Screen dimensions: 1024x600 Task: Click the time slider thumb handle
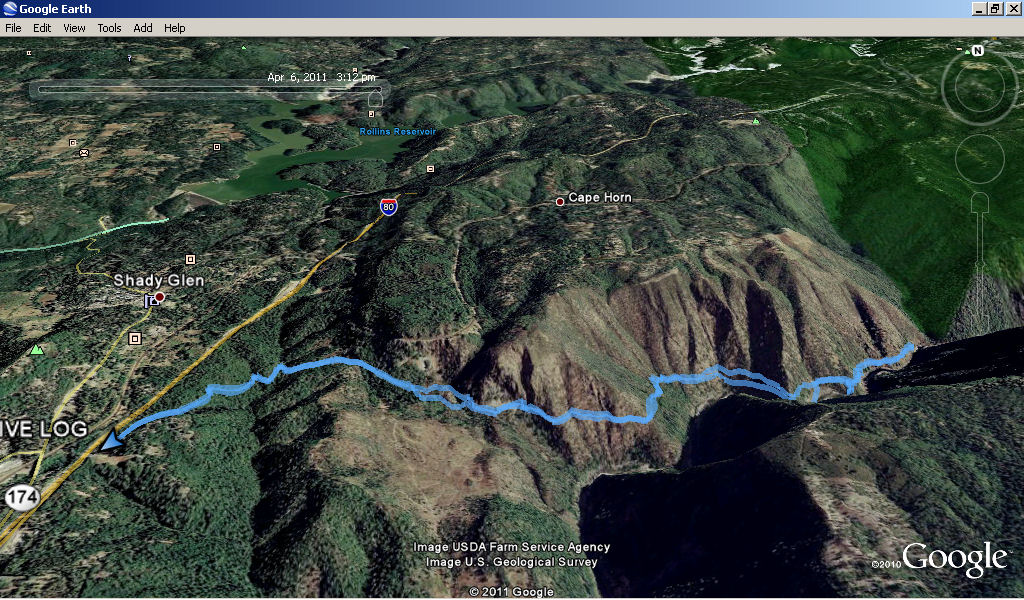(375, 99)
